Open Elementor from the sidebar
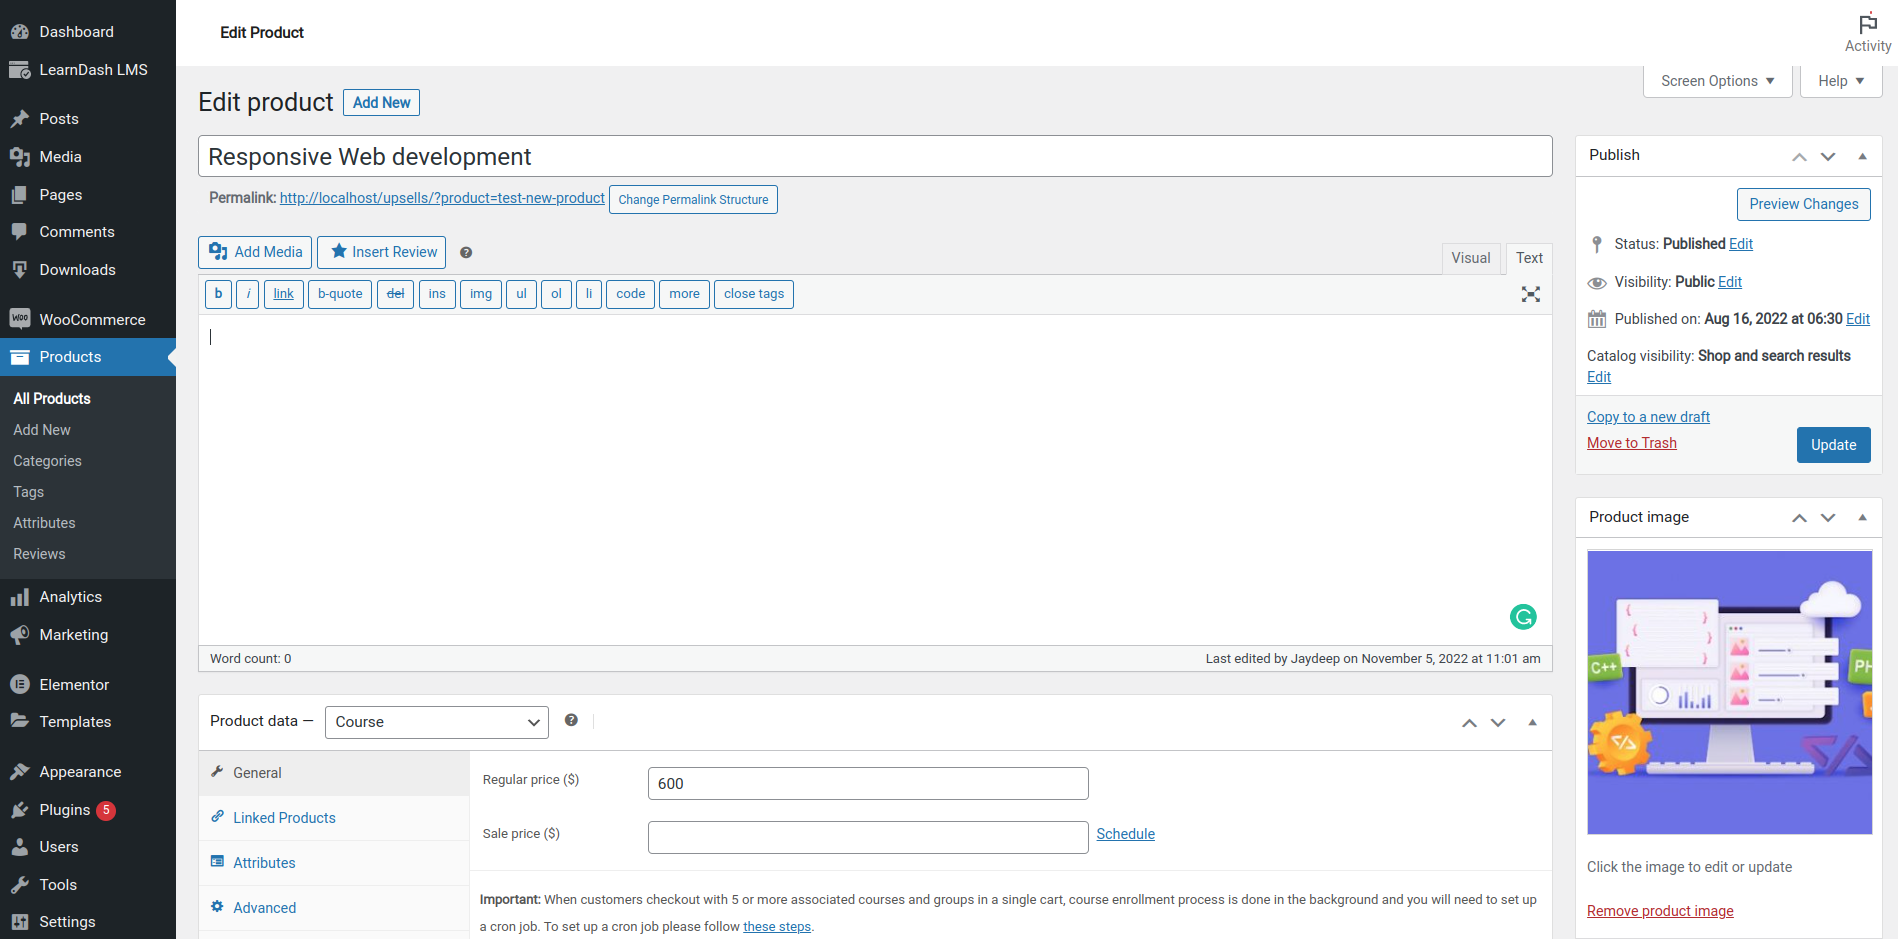The image size is (1898, 939). (74, 684)
